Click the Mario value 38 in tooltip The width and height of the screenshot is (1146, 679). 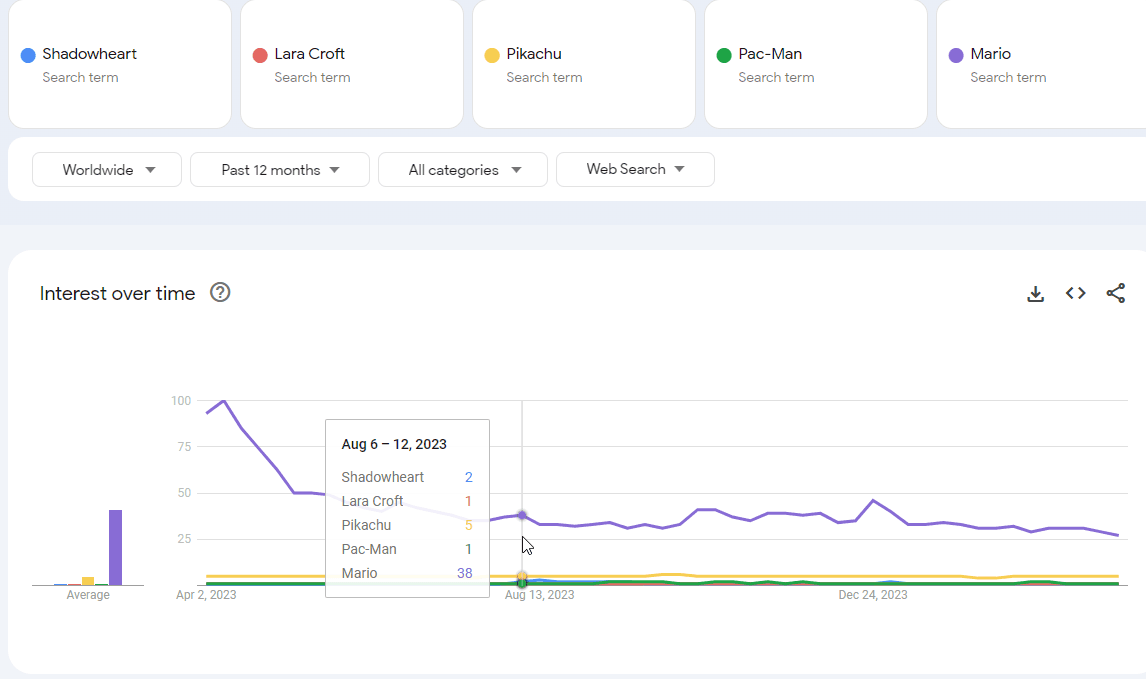pyautogui.click(x=465, y=574)
